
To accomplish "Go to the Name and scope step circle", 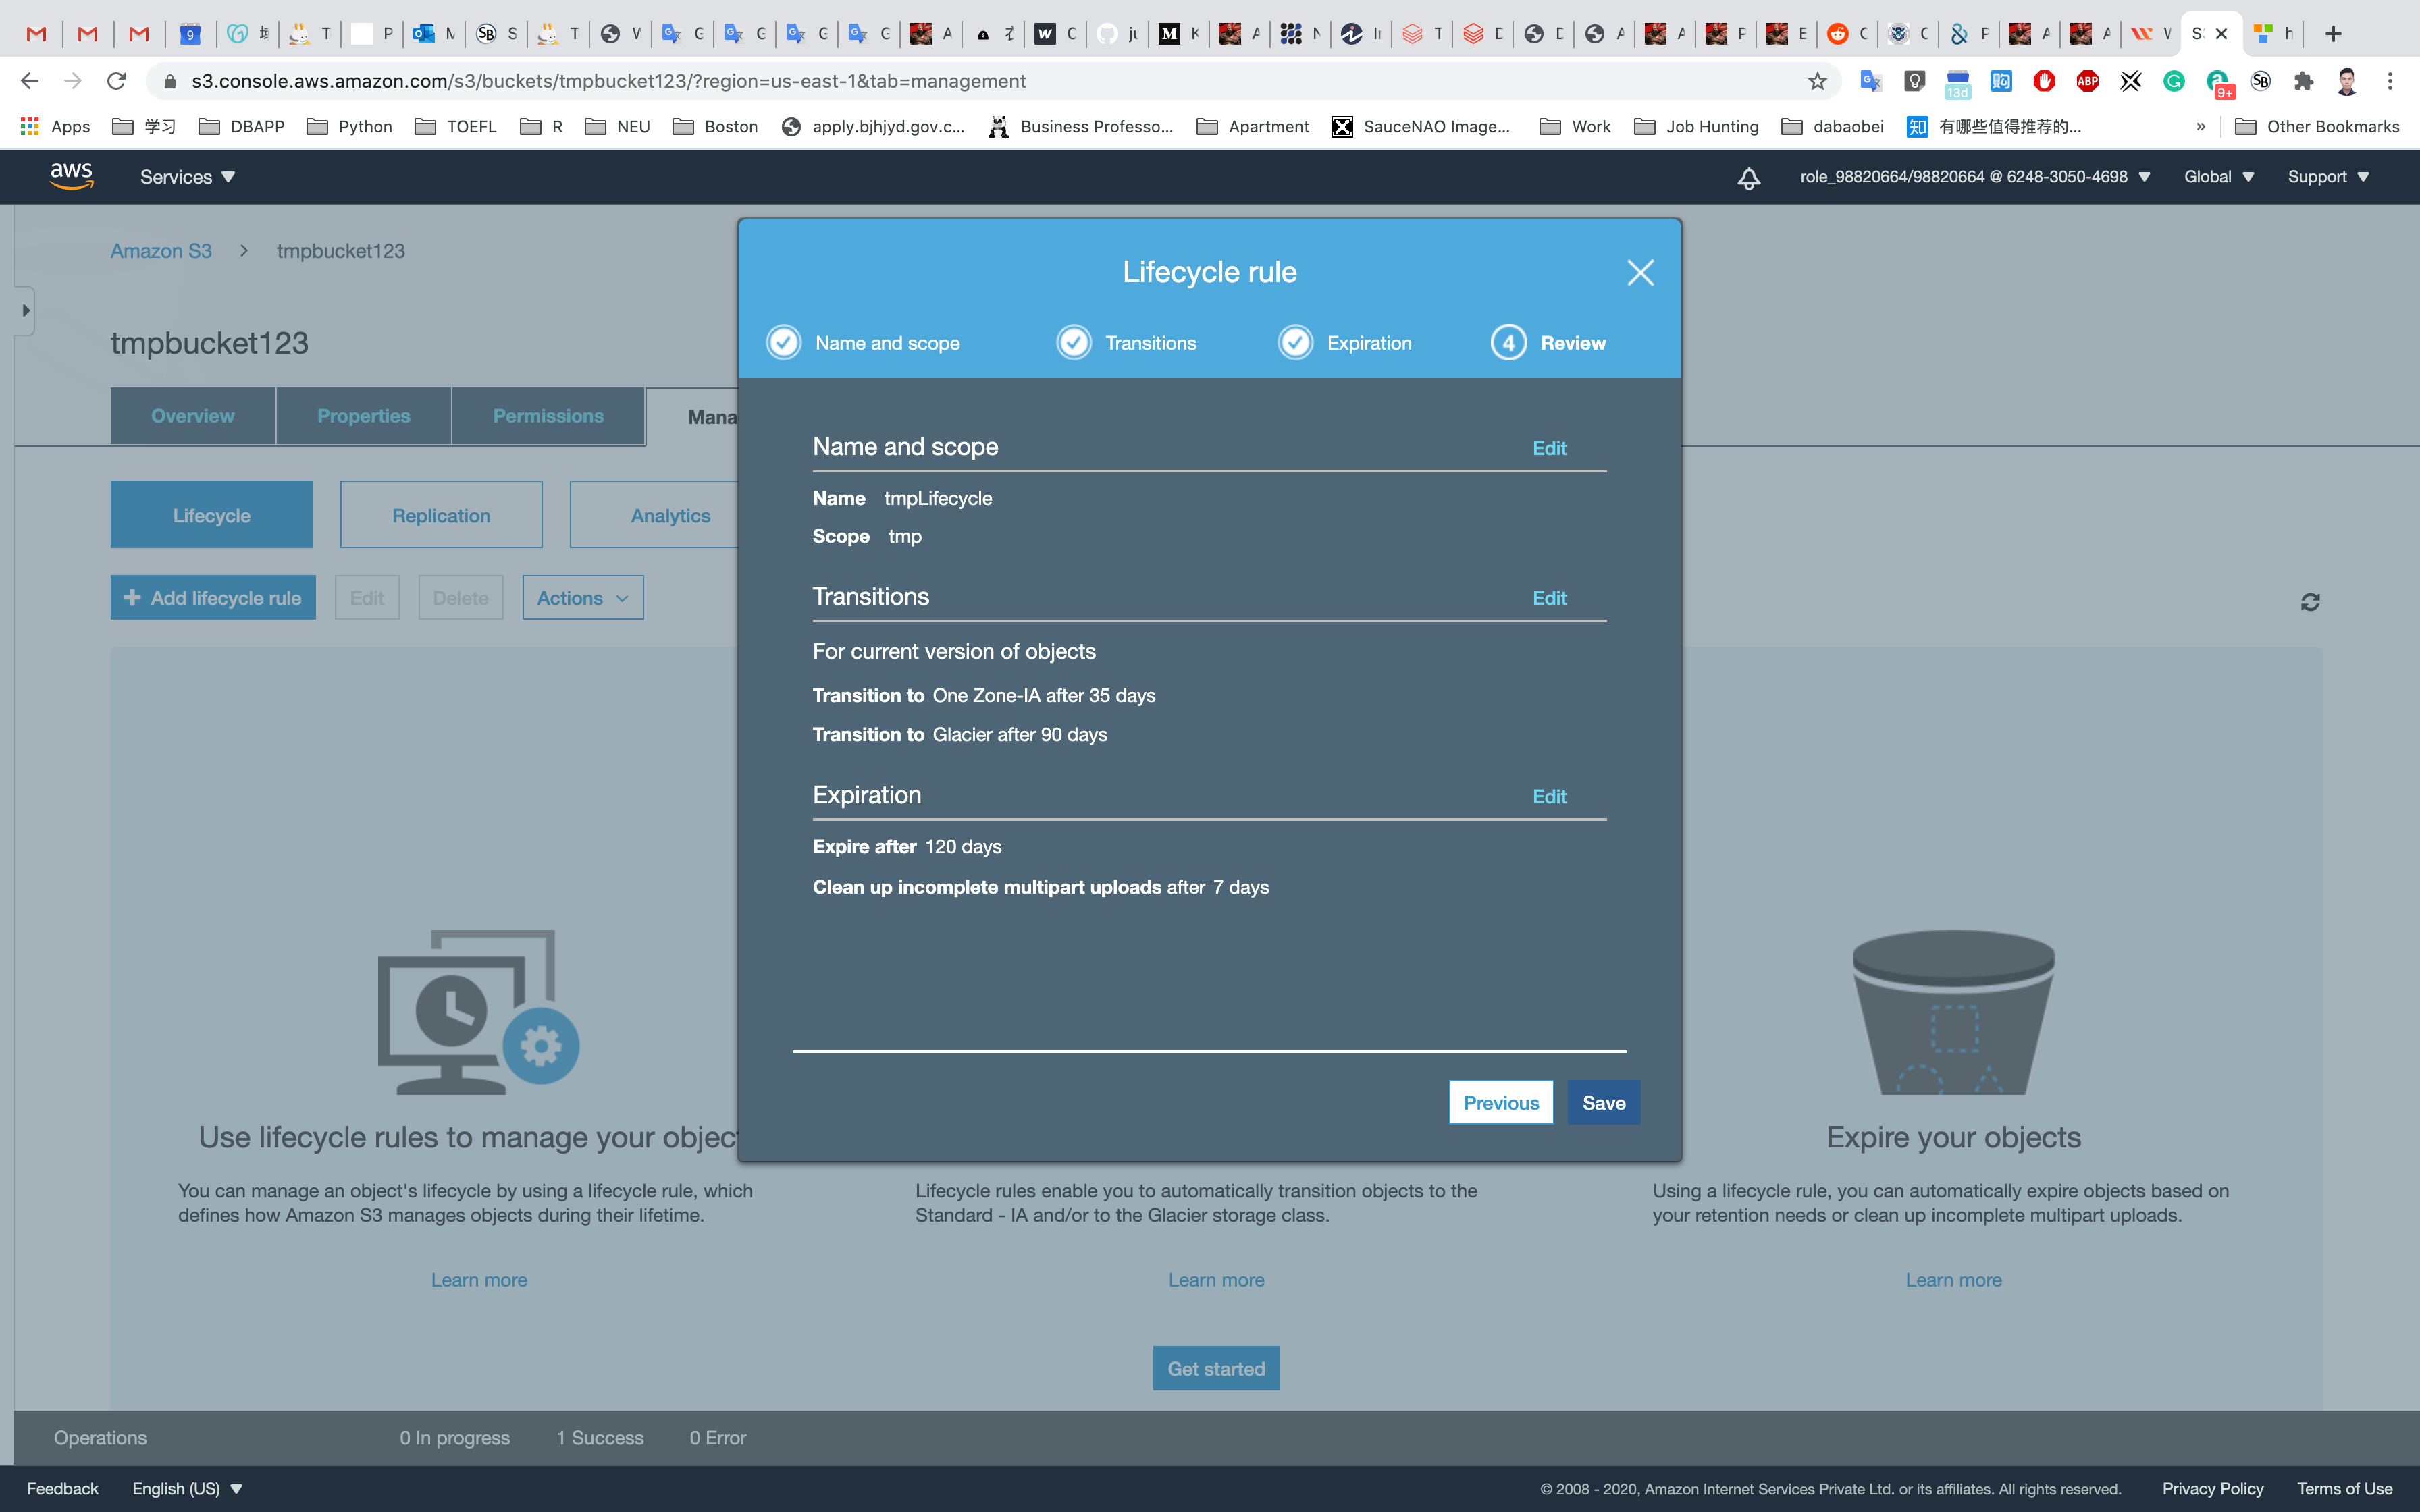I will pyautogui.click(x=784, y=343).
